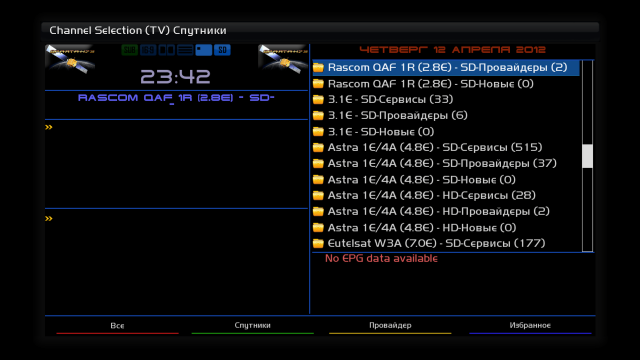Click the 16:9 aspect ratio indicator

pos(148,50)
